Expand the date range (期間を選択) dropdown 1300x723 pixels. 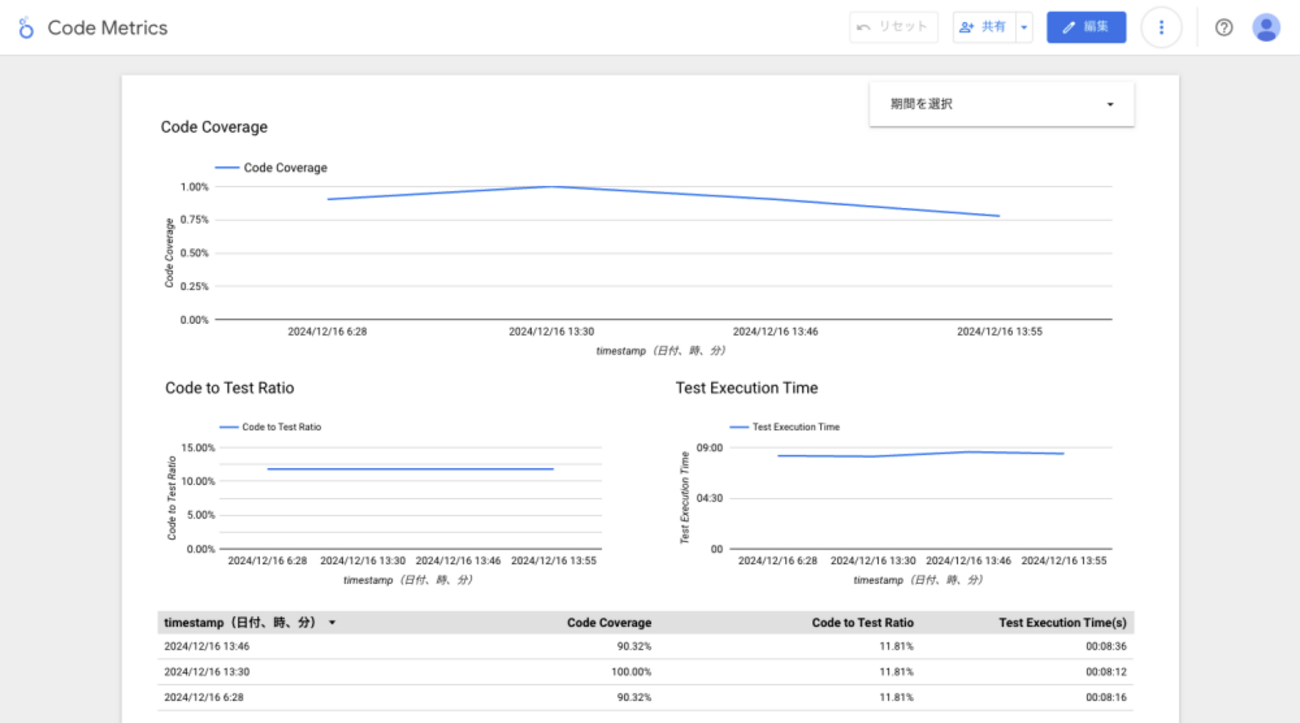(x=1002, y=104)
